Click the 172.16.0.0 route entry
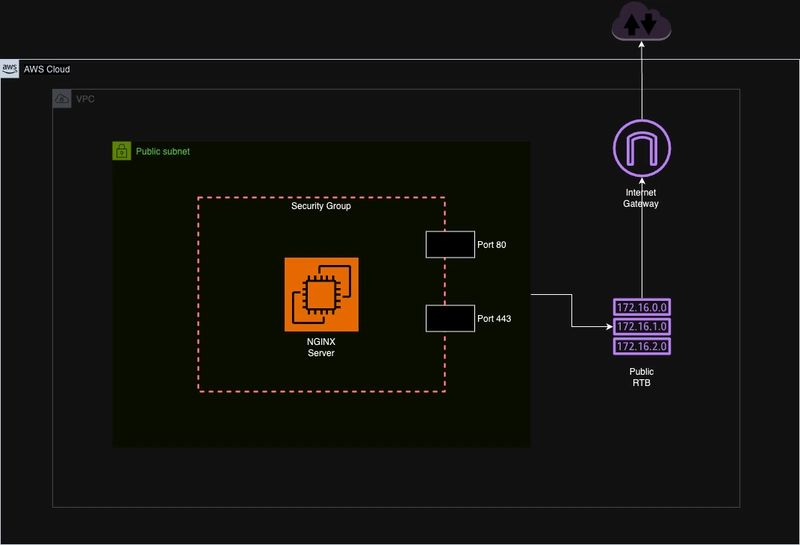Viewport: 800px width, 545px height. pyautogui.click(x=642, y=307)
